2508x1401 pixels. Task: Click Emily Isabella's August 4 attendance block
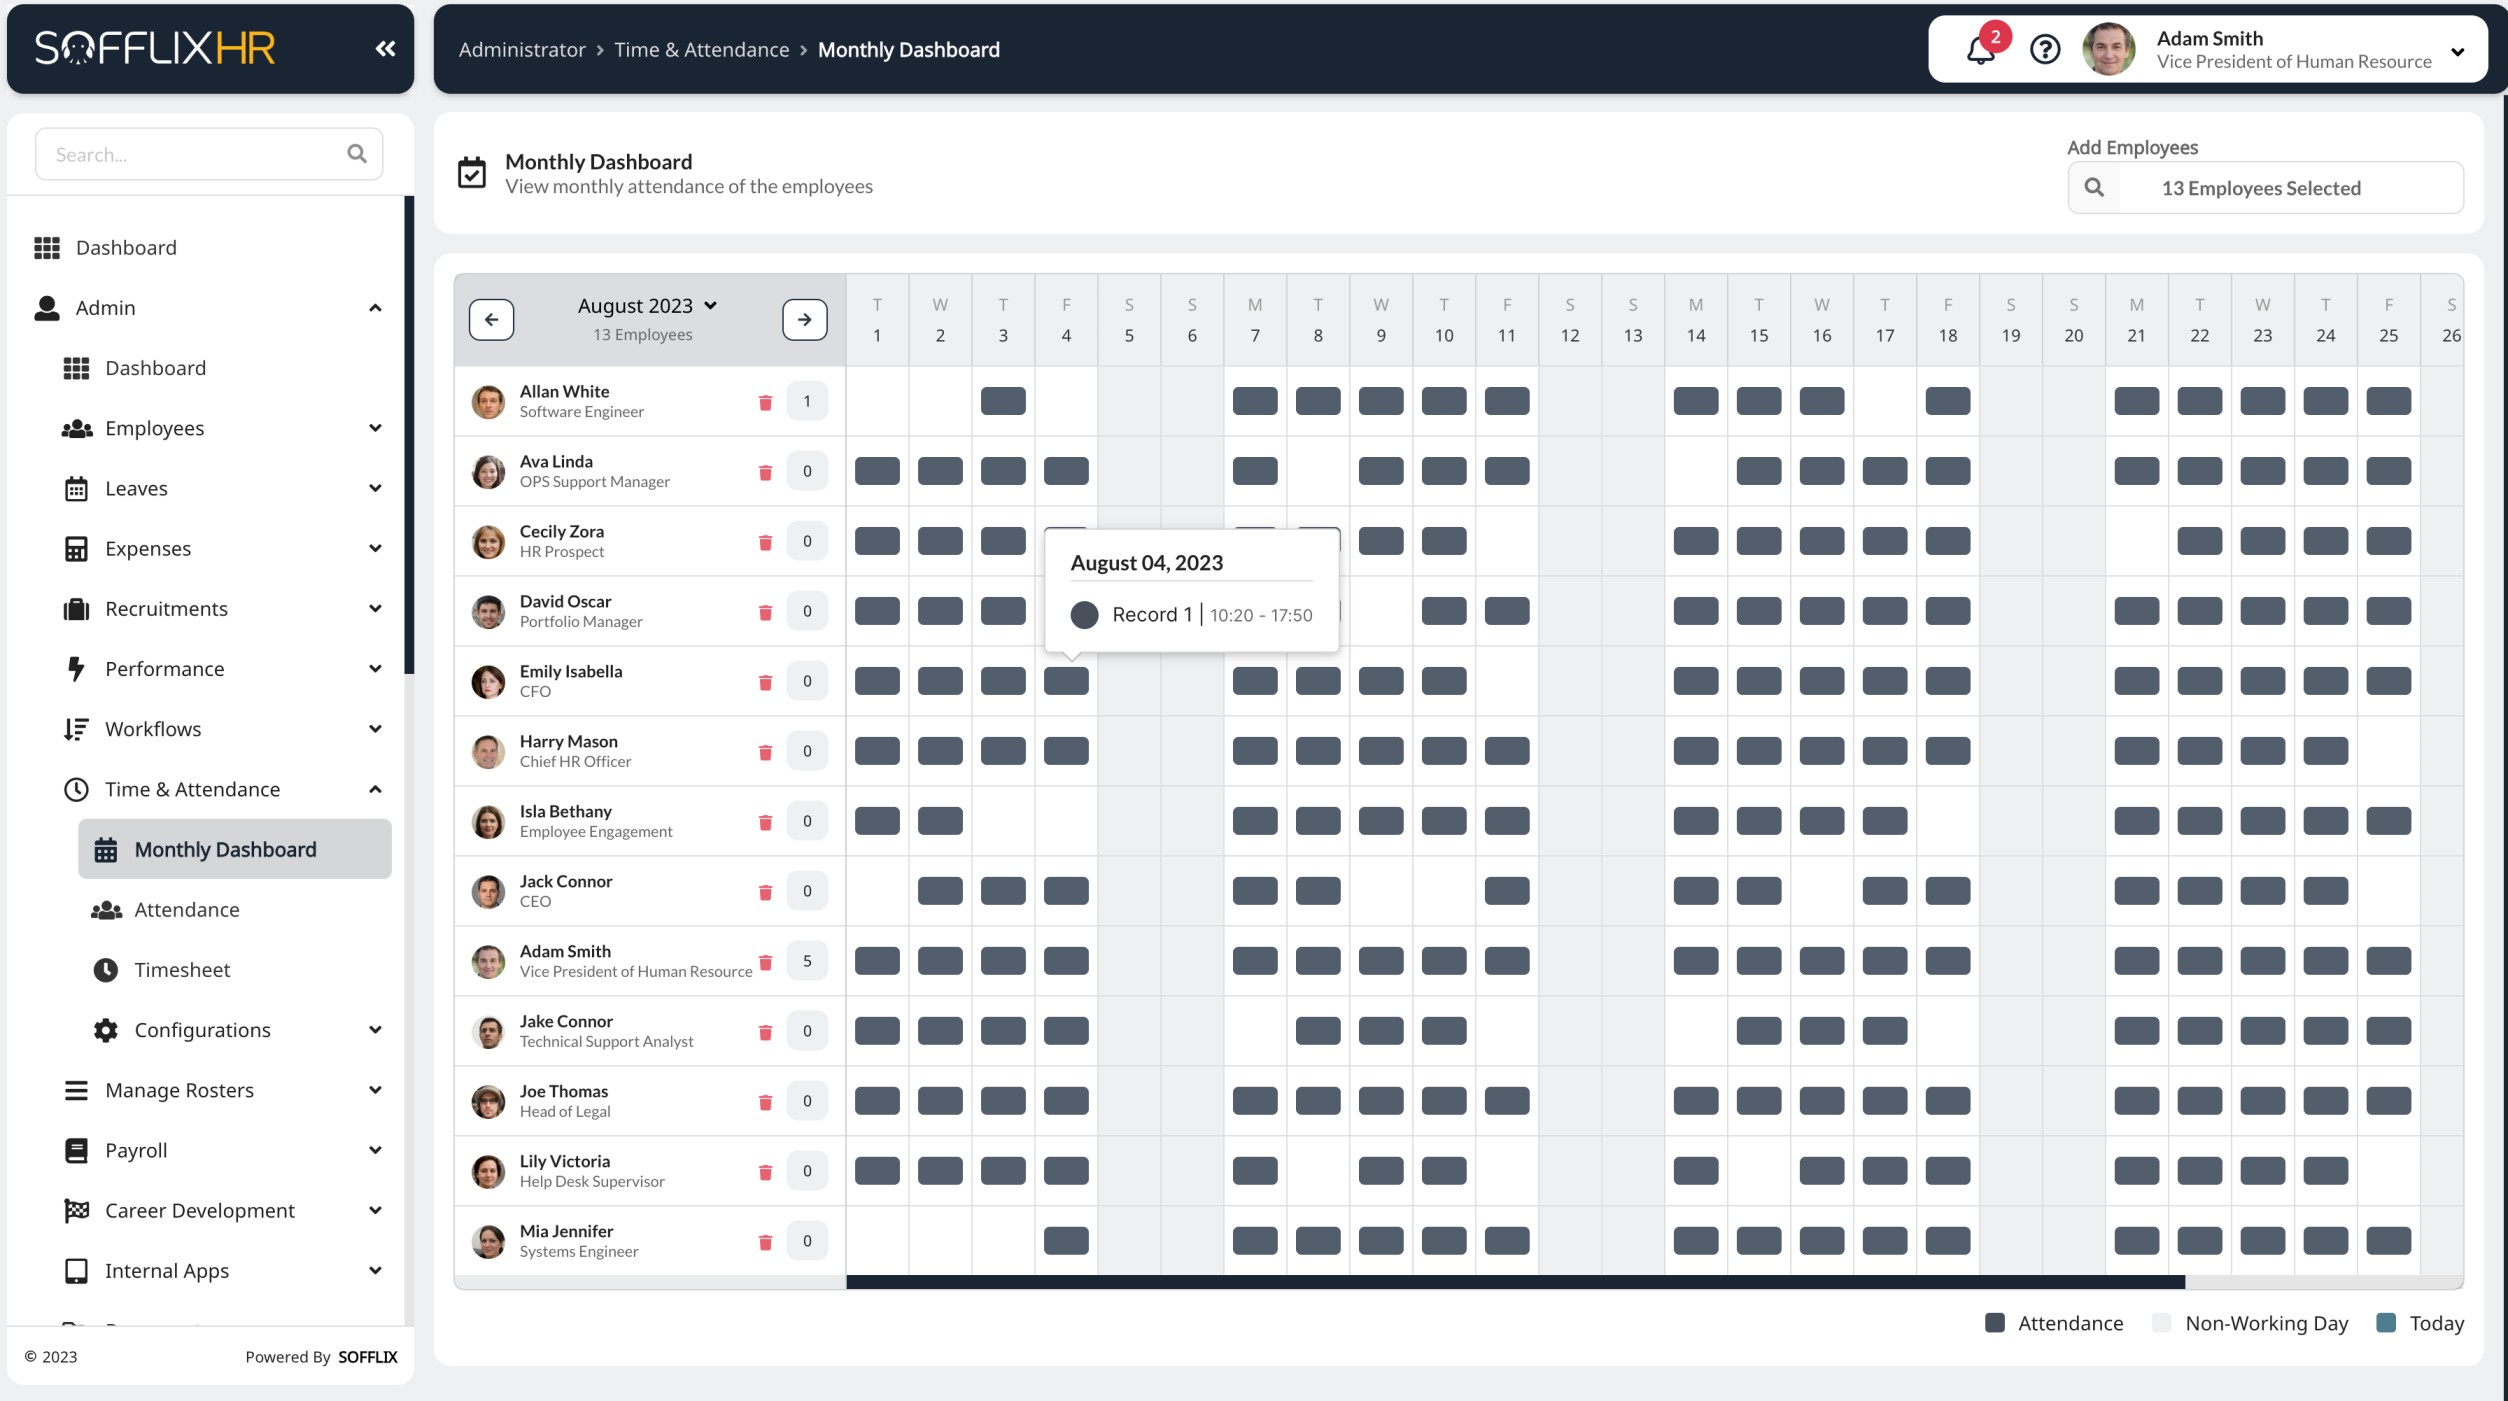point(1066,681)
